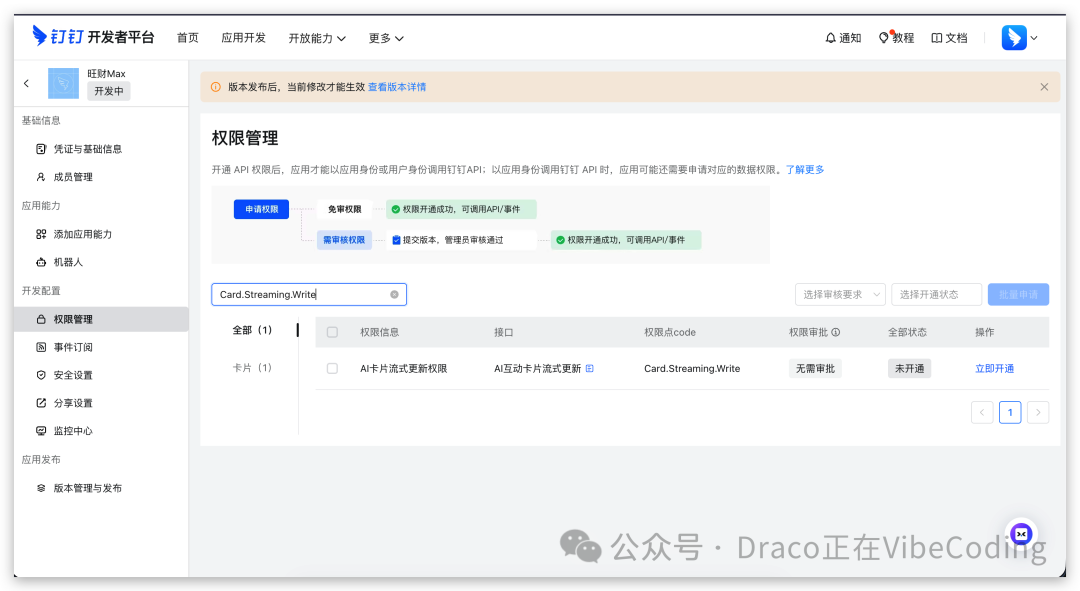Open the 了解更多 link
Screen dimensions: 1080x591
point(808,170)
